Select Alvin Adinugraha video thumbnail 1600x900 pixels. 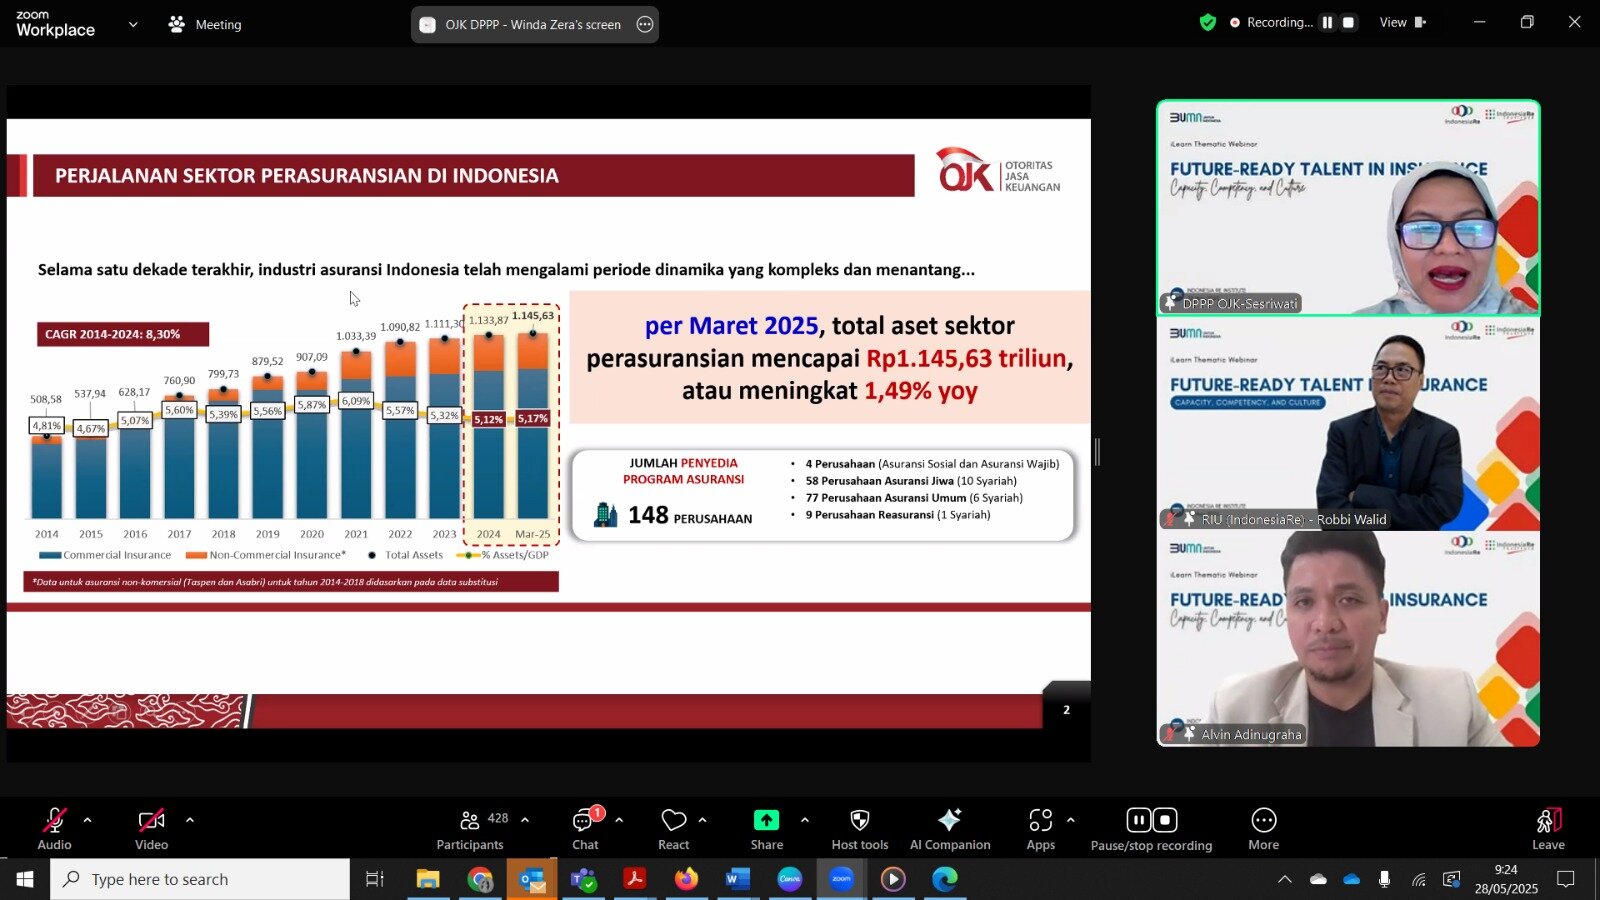[1348, 639]
